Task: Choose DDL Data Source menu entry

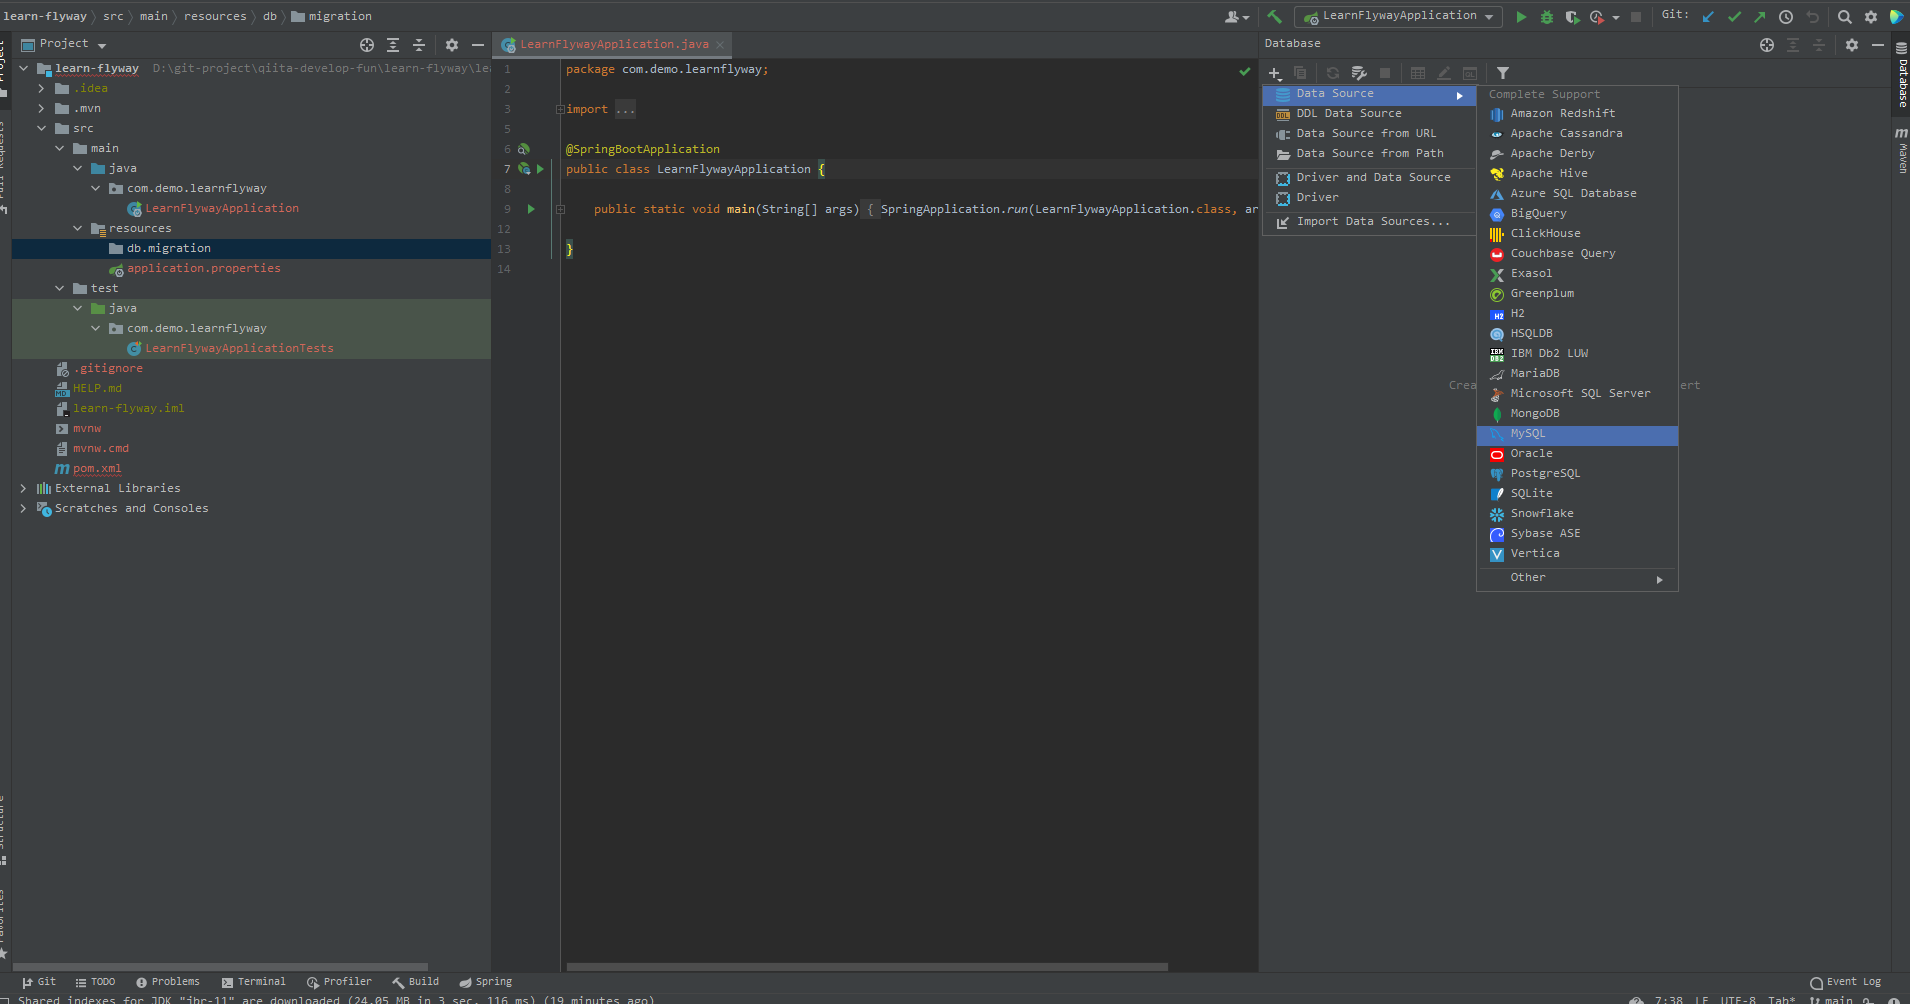Action: [x=1369, y=114]
